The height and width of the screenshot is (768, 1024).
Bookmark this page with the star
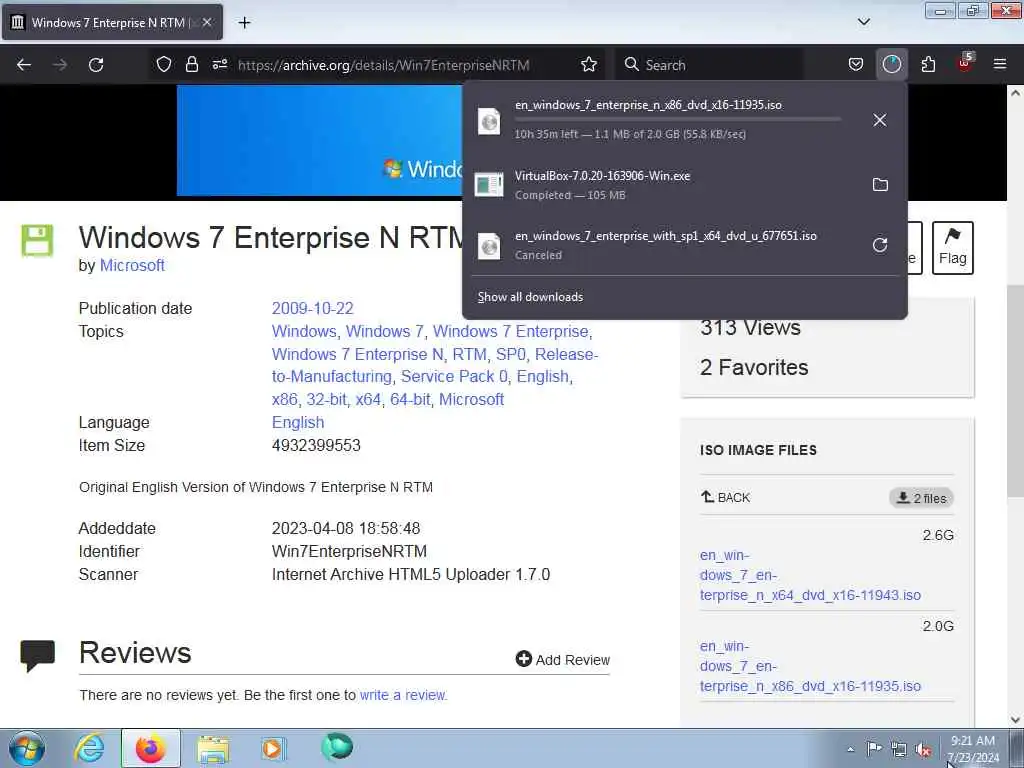[x=588, y=65]
